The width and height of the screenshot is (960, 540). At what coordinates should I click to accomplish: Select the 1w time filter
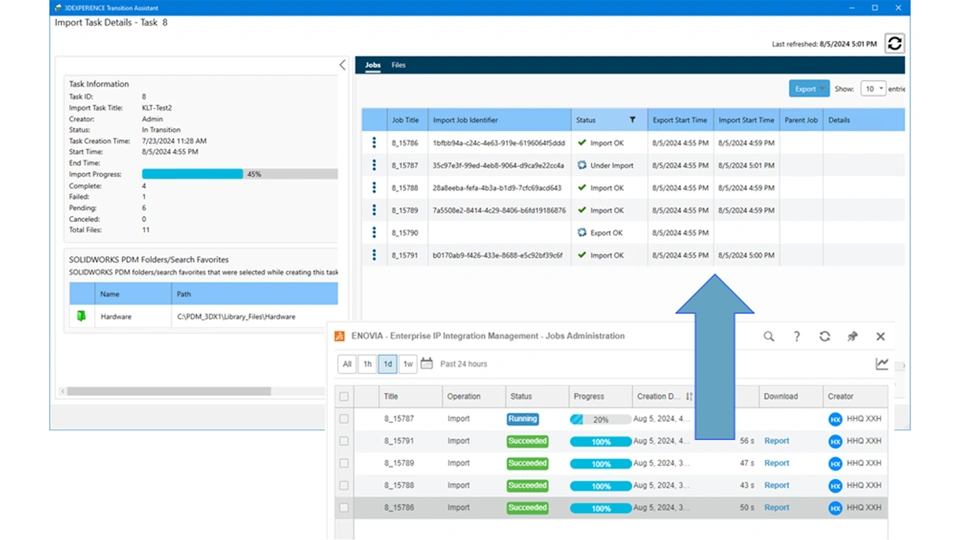[x=408, y=364]
